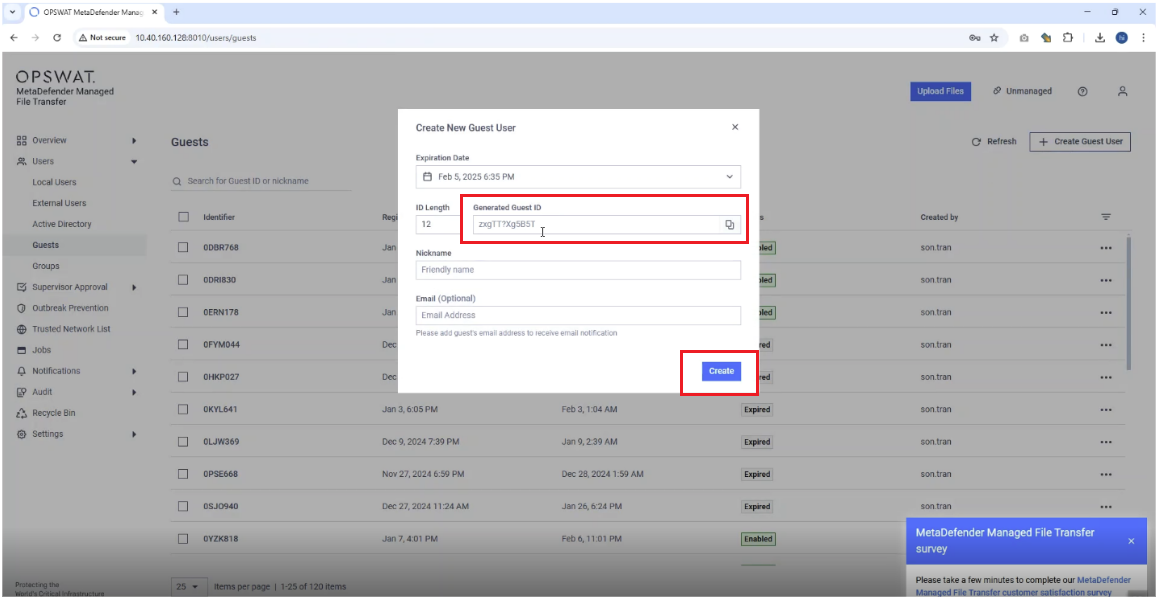Open actions menu for 0FYM044 row
Screen dimensions: 1159x601
click(1106, 345)
